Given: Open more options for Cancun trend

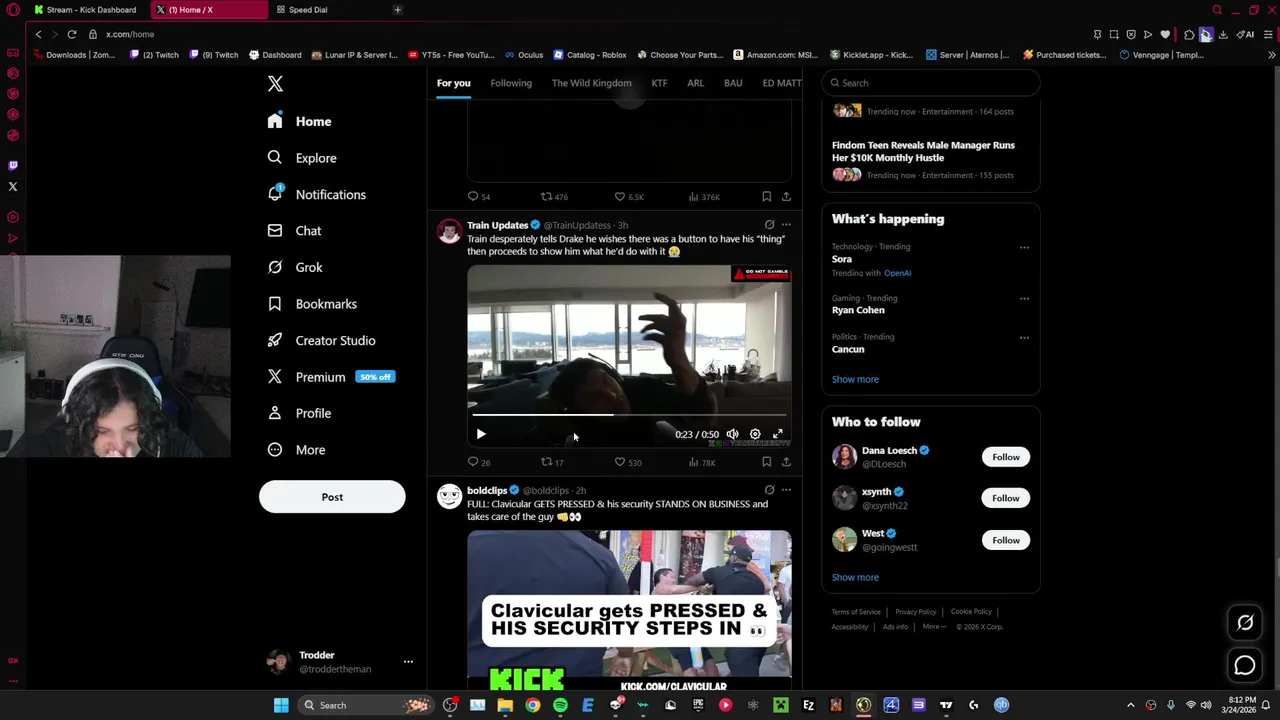Looking at the screenshot, I should pyautogui.click(x=1024, y=337).
